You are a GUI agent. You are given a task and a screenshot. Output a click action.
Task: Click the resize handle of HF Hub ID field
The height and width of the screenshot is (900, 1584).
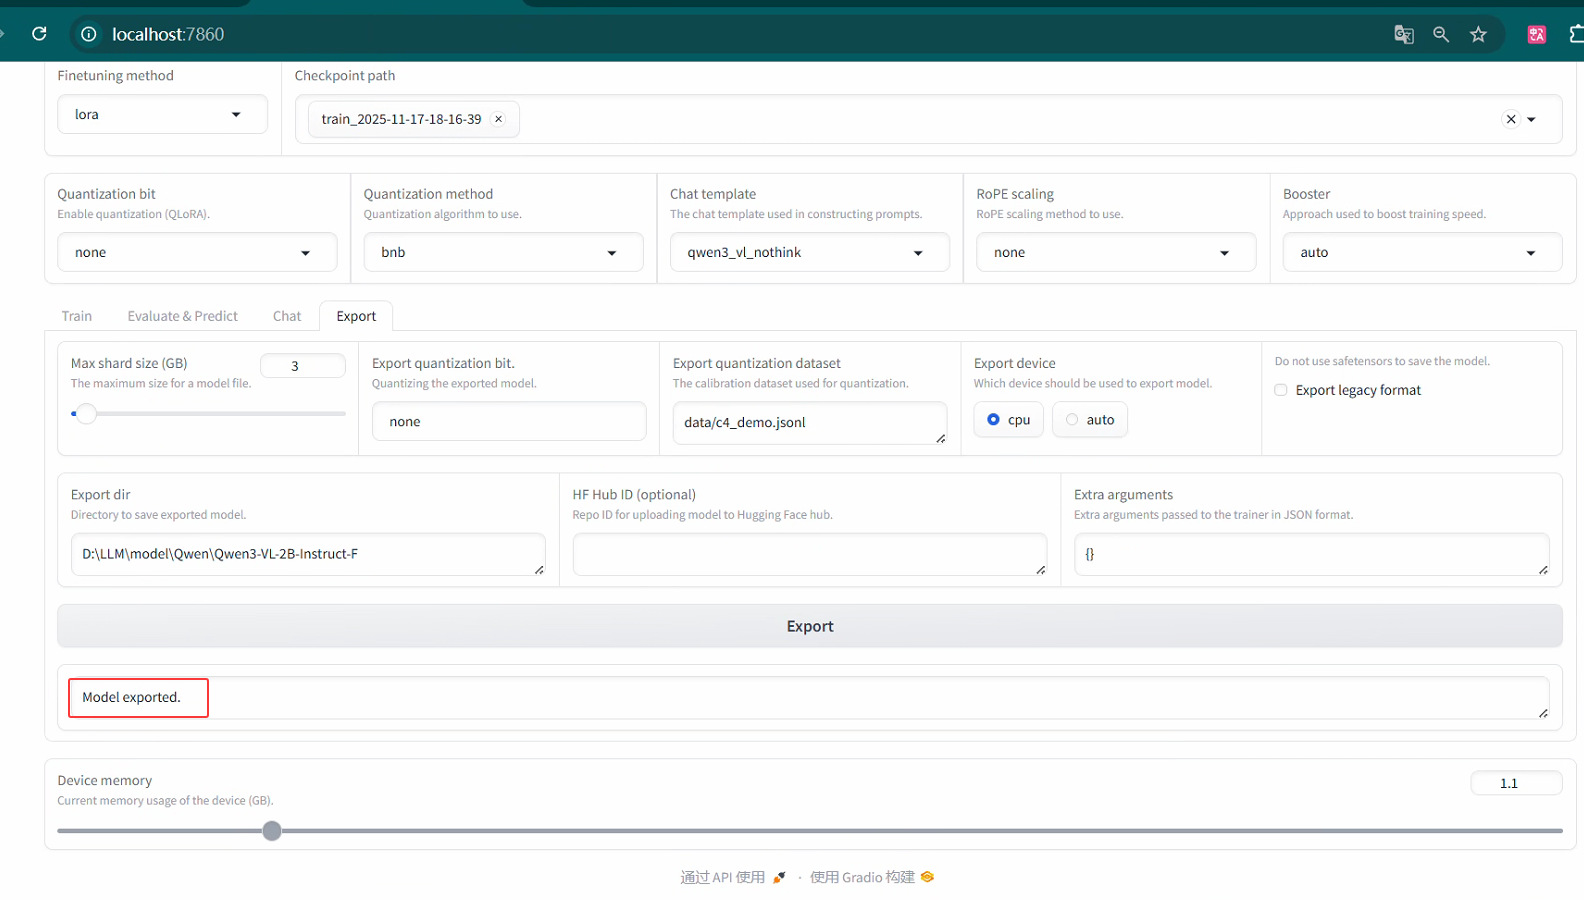click(x=1041, y=570)
